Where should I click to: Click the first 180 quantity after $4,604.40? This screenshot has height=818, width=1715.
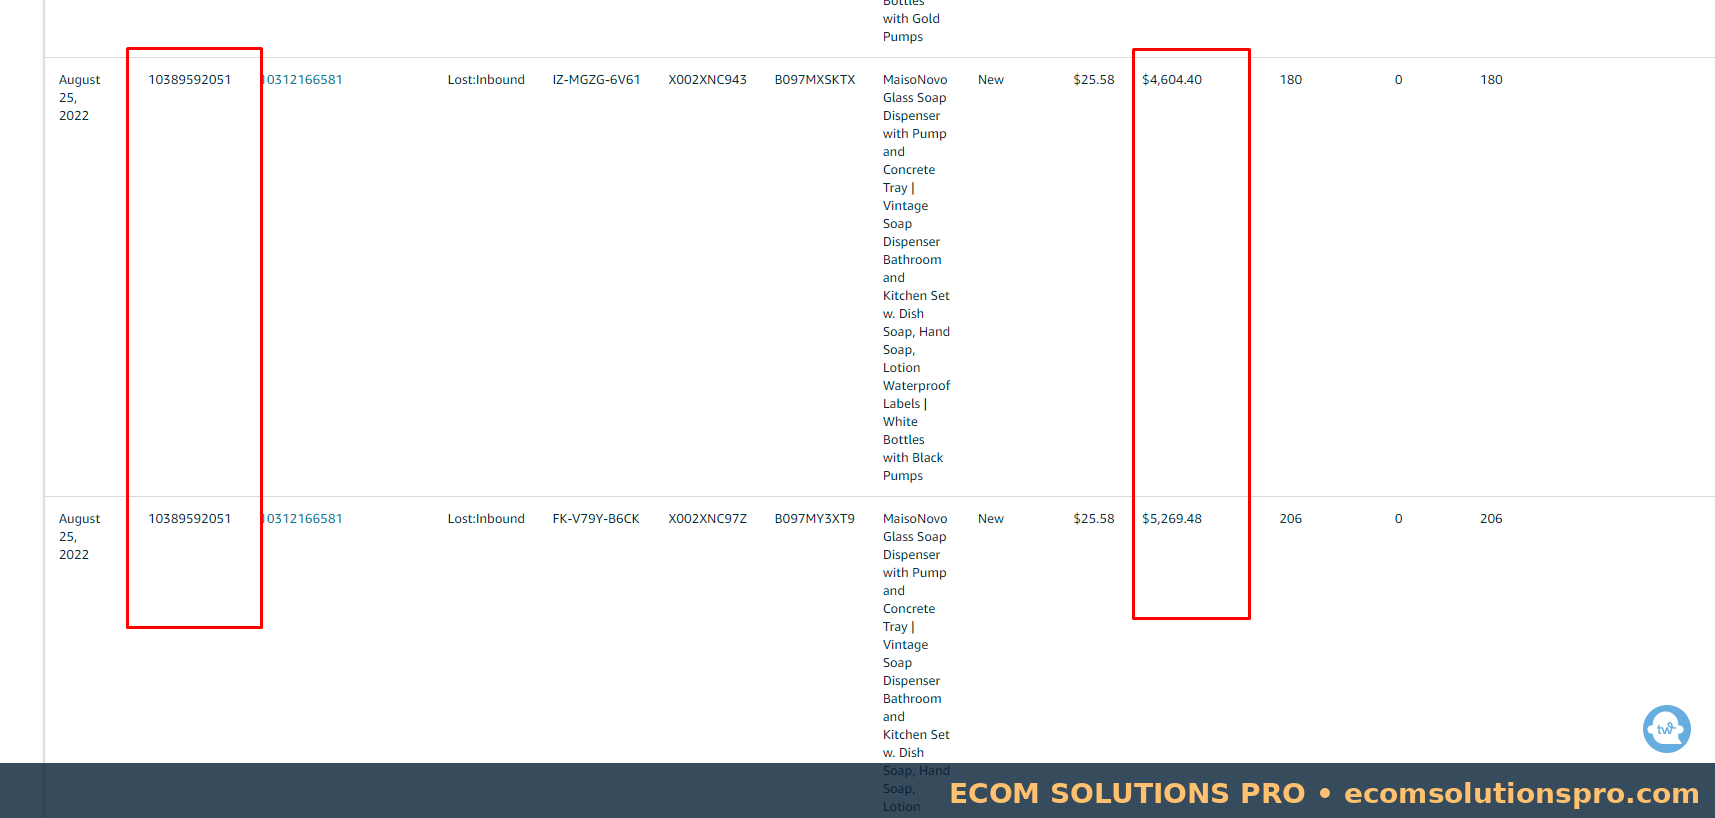[x=1291, y=80]
